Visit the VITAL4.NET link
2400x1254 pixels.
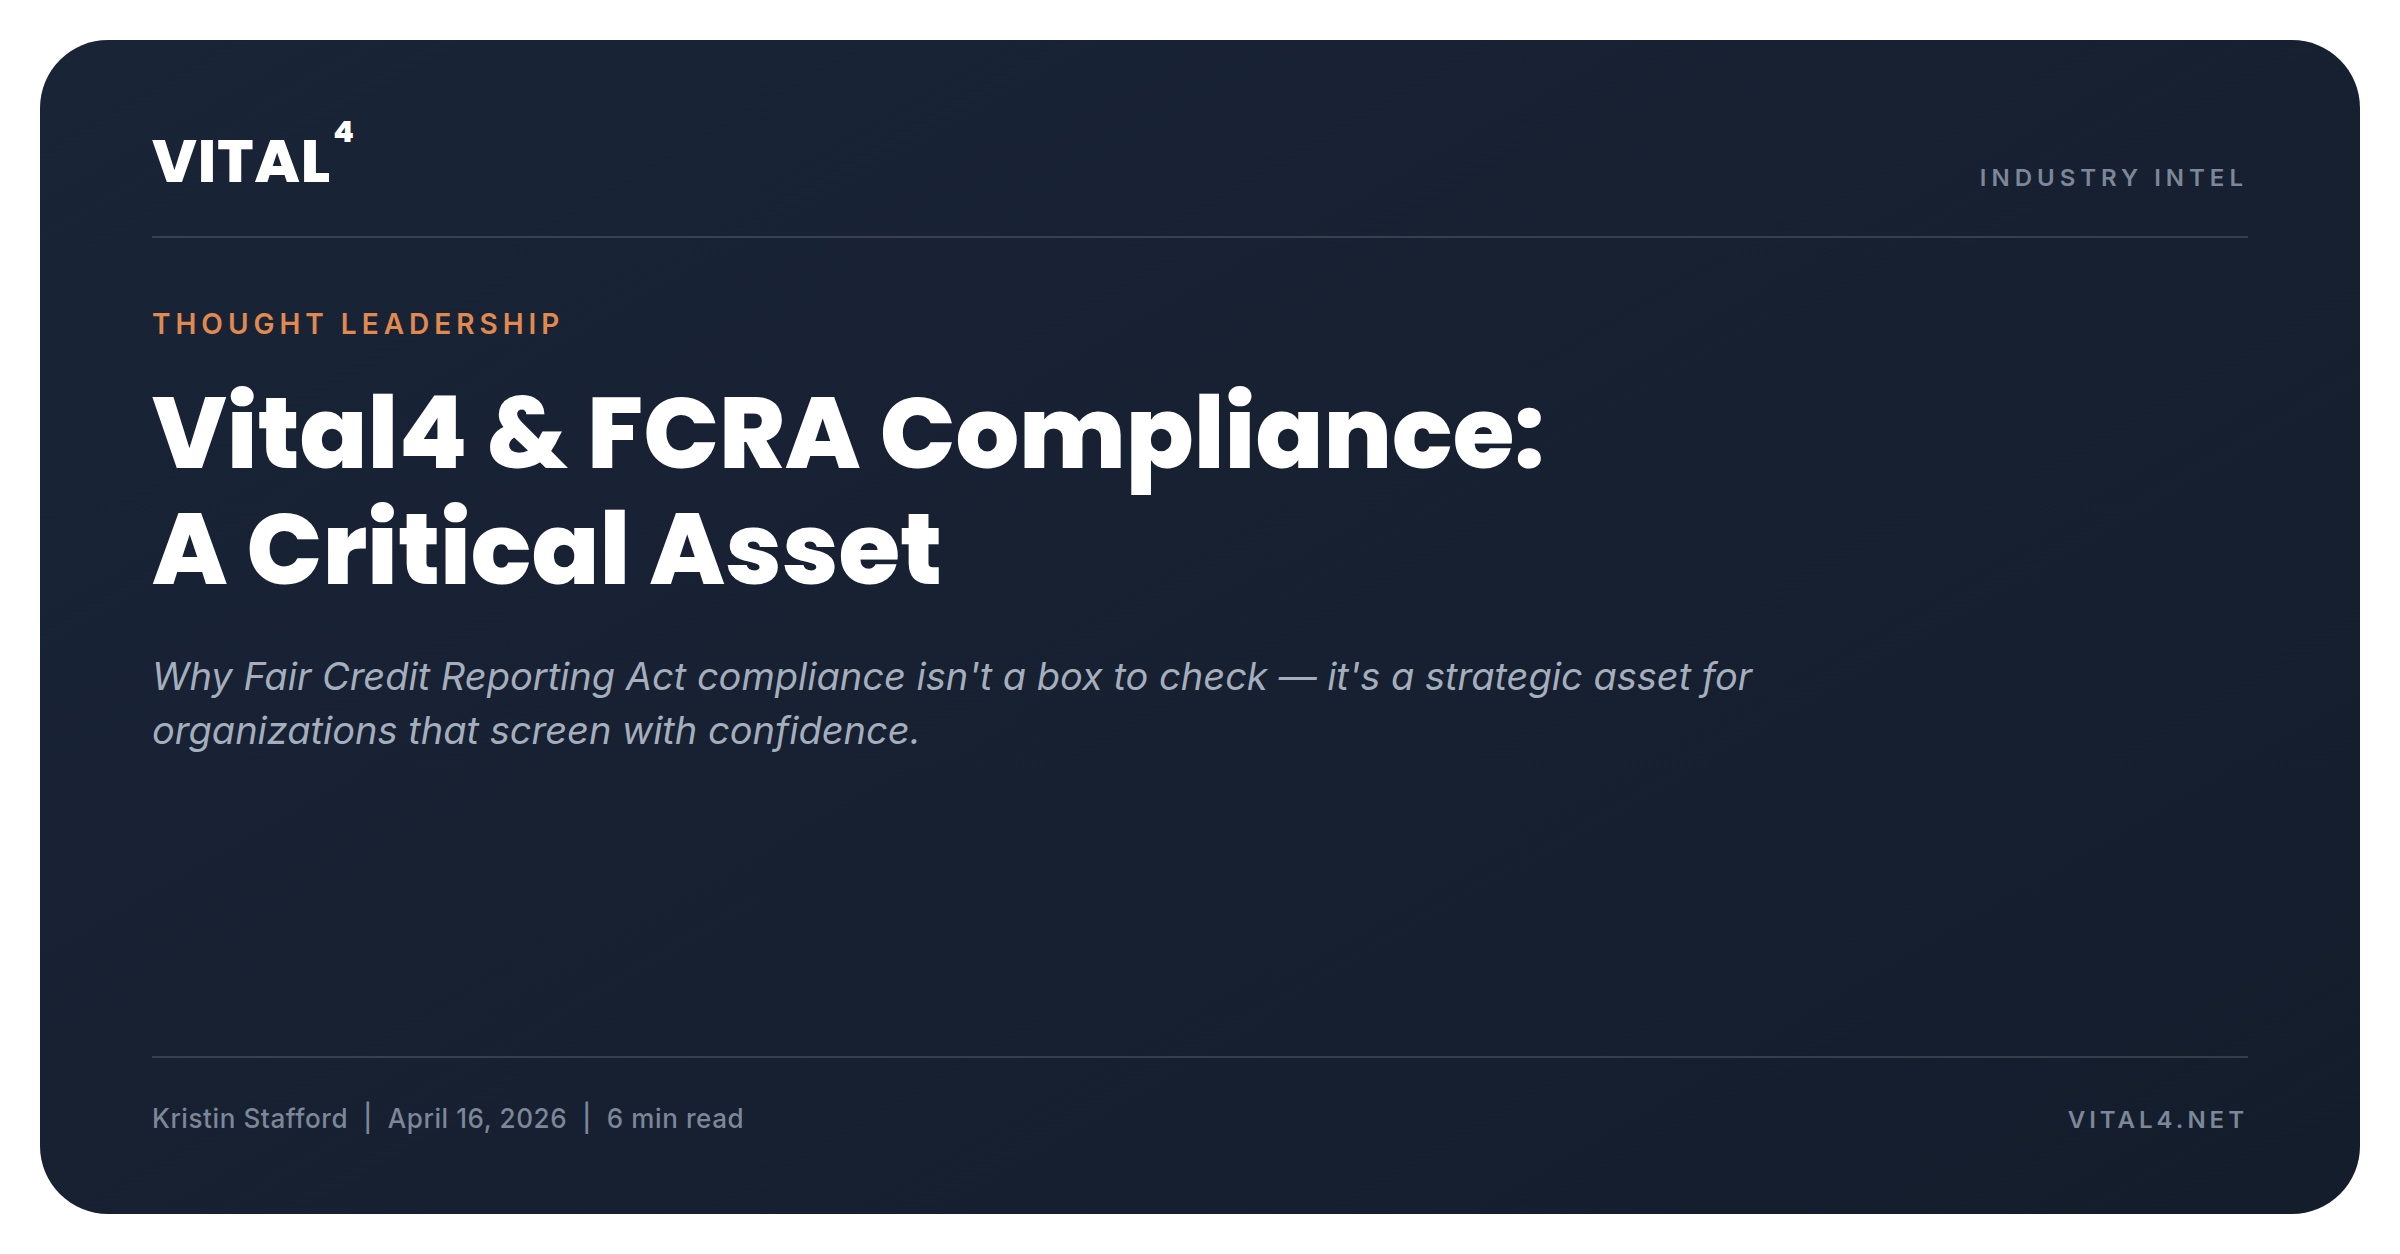pyautogui.click(x=2157, y=1120)
